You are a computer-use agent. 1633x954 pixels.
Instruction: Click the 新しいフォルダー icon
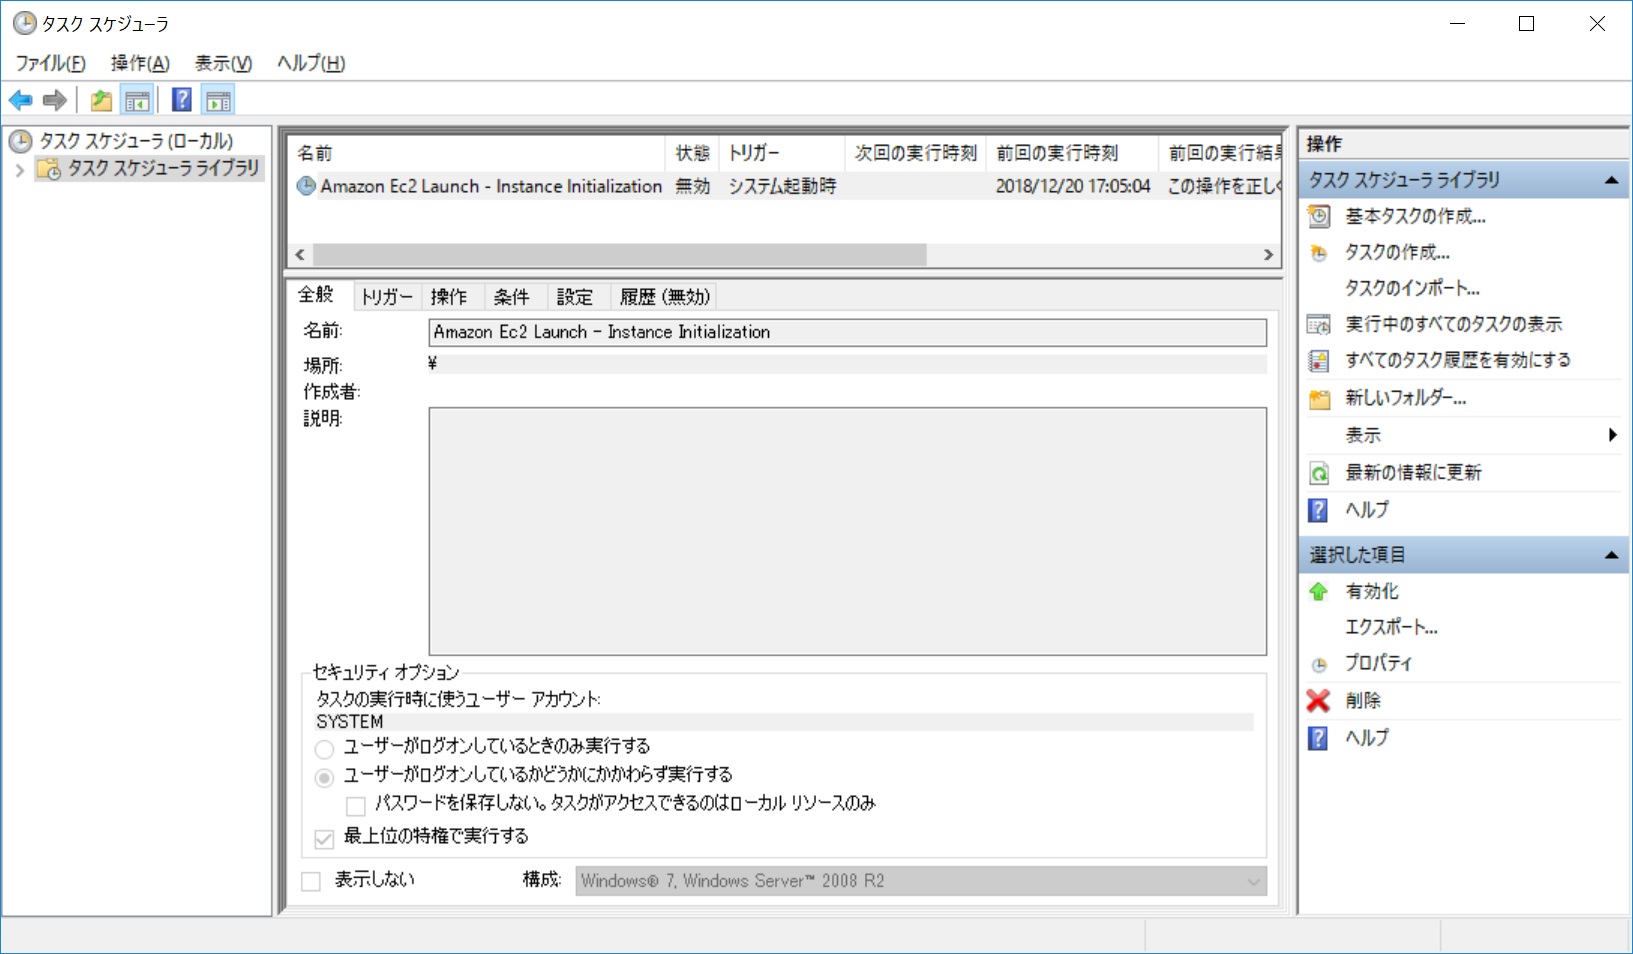click(x=1319, y=399)
